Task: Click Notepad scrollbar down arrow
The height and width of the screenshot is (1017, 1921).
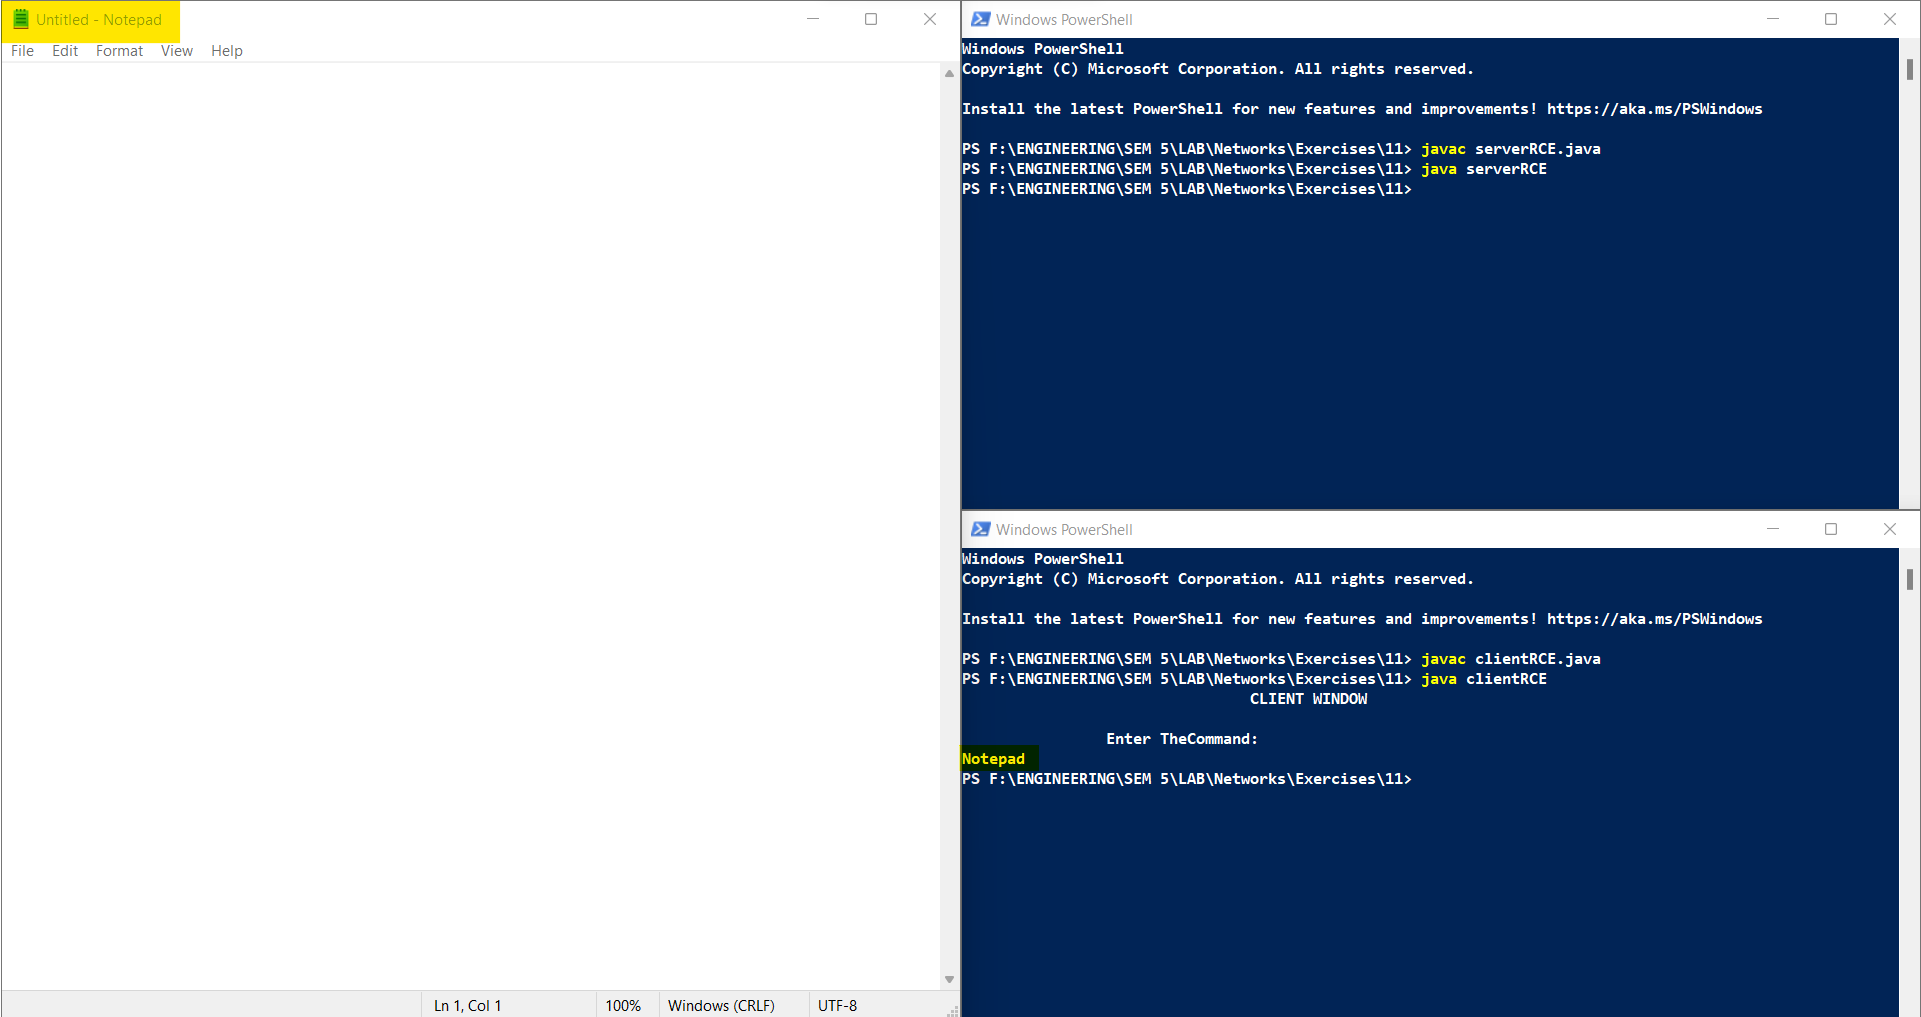Action: [949, 979]
